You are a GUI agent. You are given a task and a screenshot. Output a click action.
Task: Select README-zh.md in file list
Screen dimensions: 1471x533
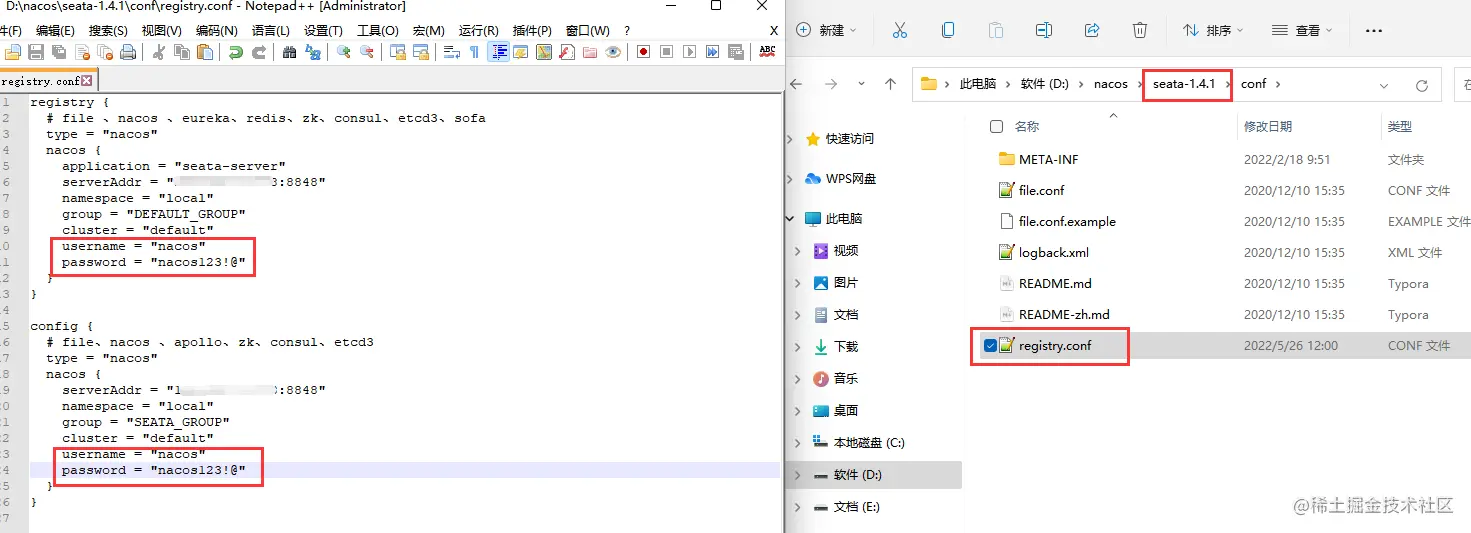[1064, 314]
